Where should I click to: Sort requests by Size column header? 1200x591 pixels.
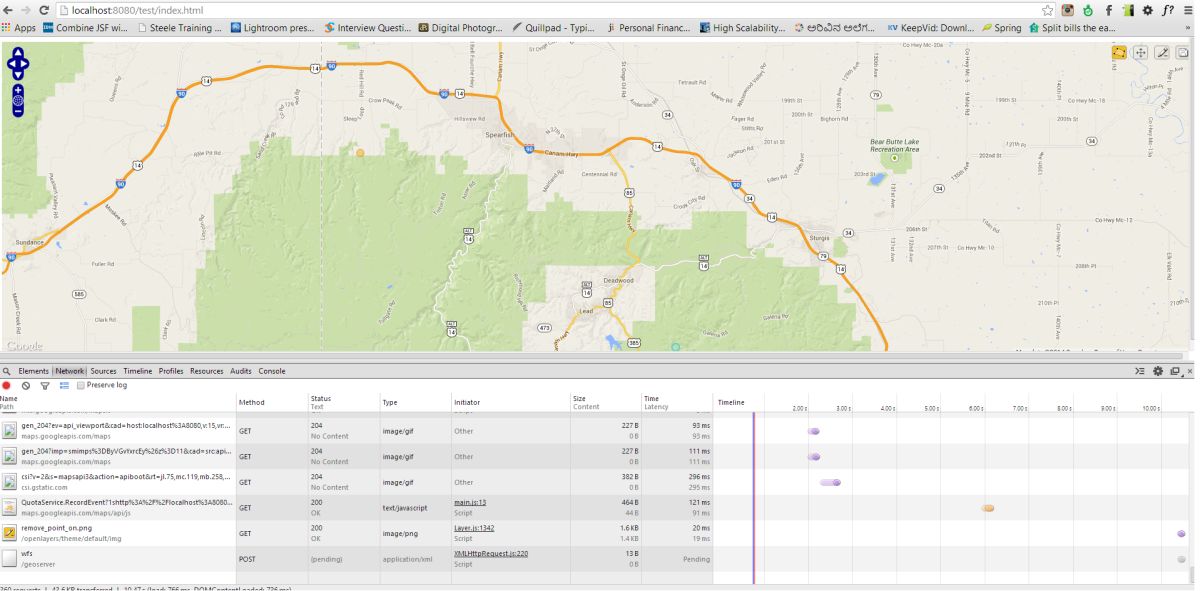pyautogui.click(x=605, y=402)
